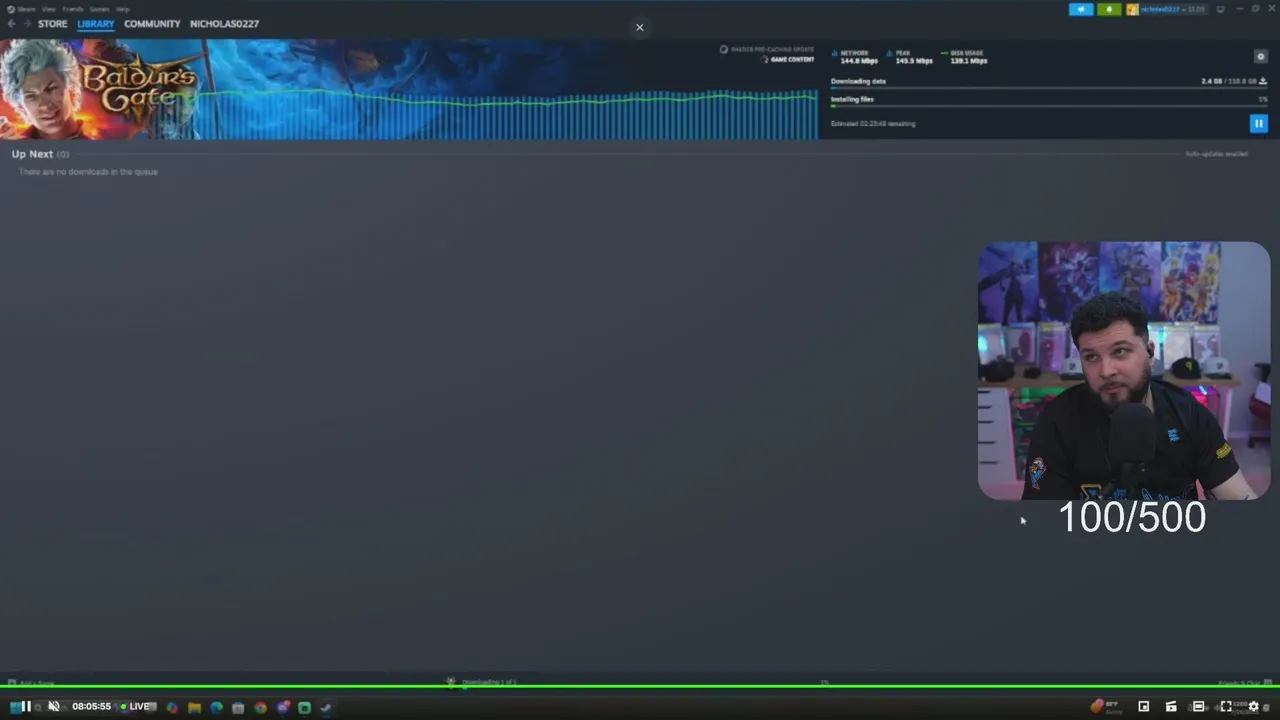Open Copilot icon on the taskbar
1280x720 pixels.
(x=172, y=708)
